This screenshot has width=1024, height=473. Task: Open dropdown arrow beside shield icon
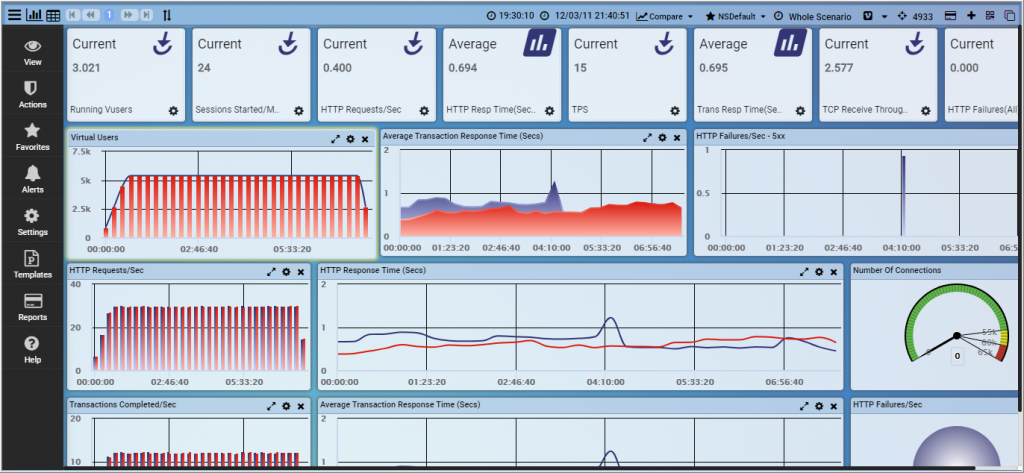click(x=884, y=16)
